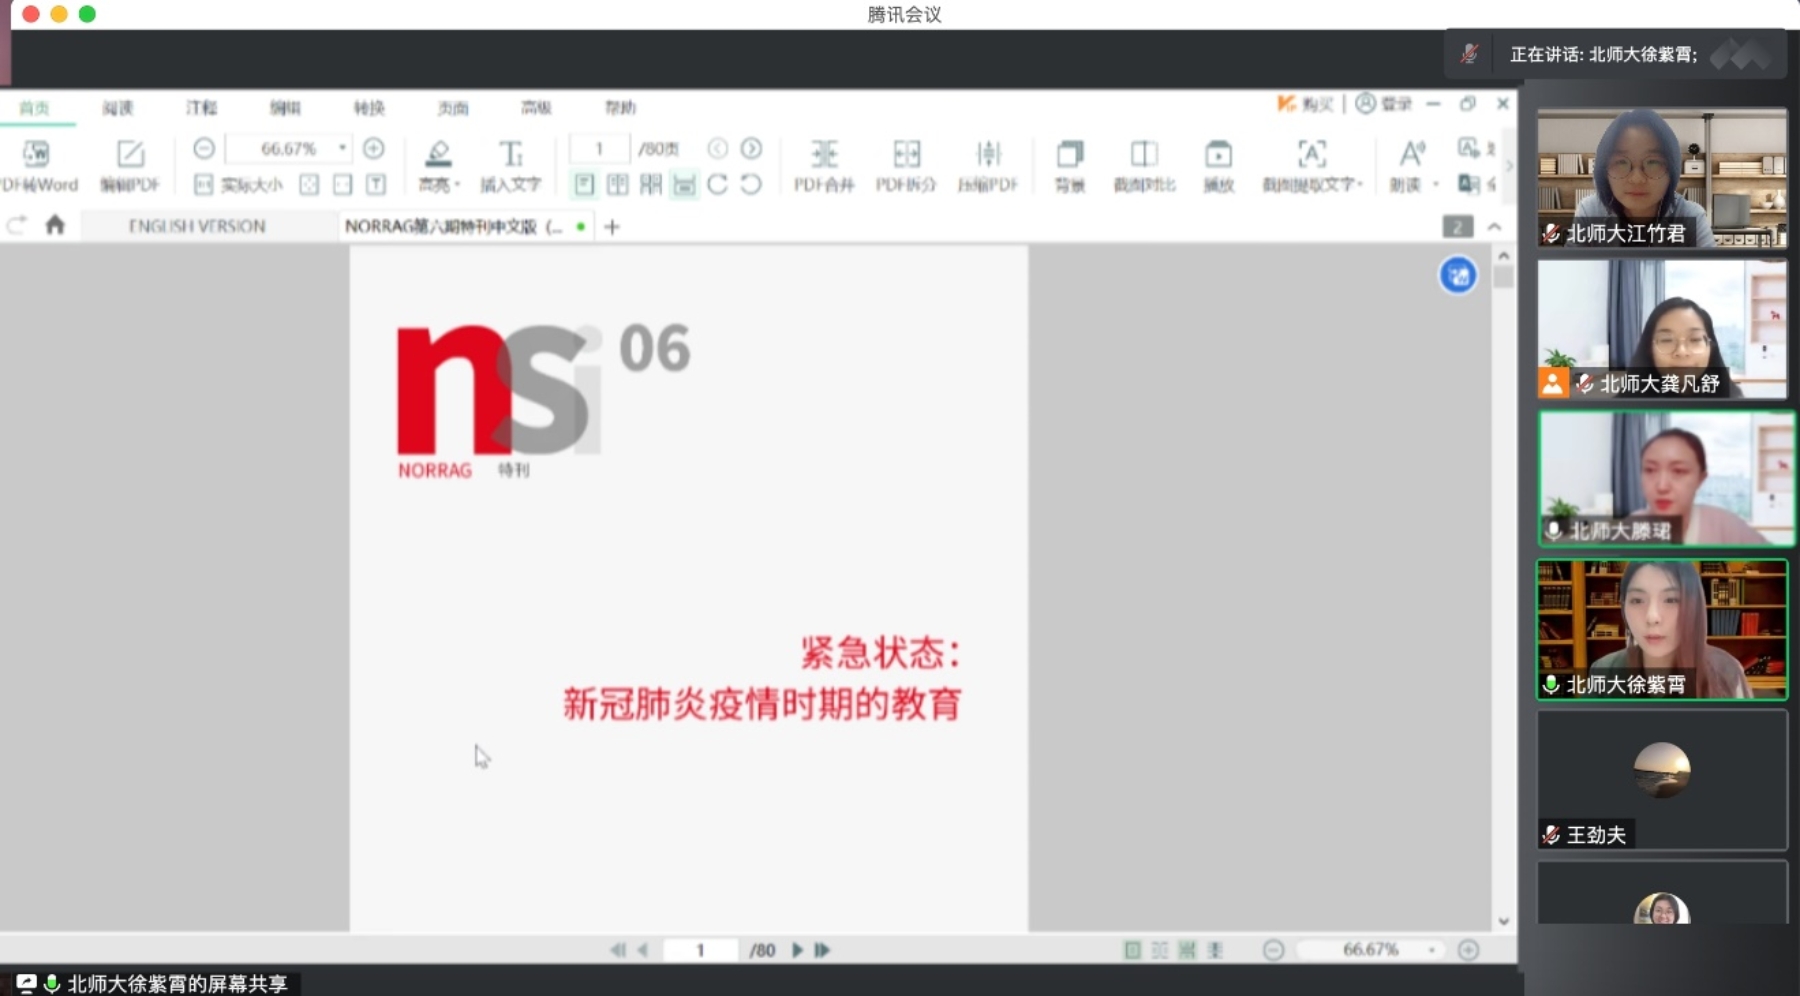
Task: Toggle continuous scrolling view in toolbar
Action: pos(684,185)
